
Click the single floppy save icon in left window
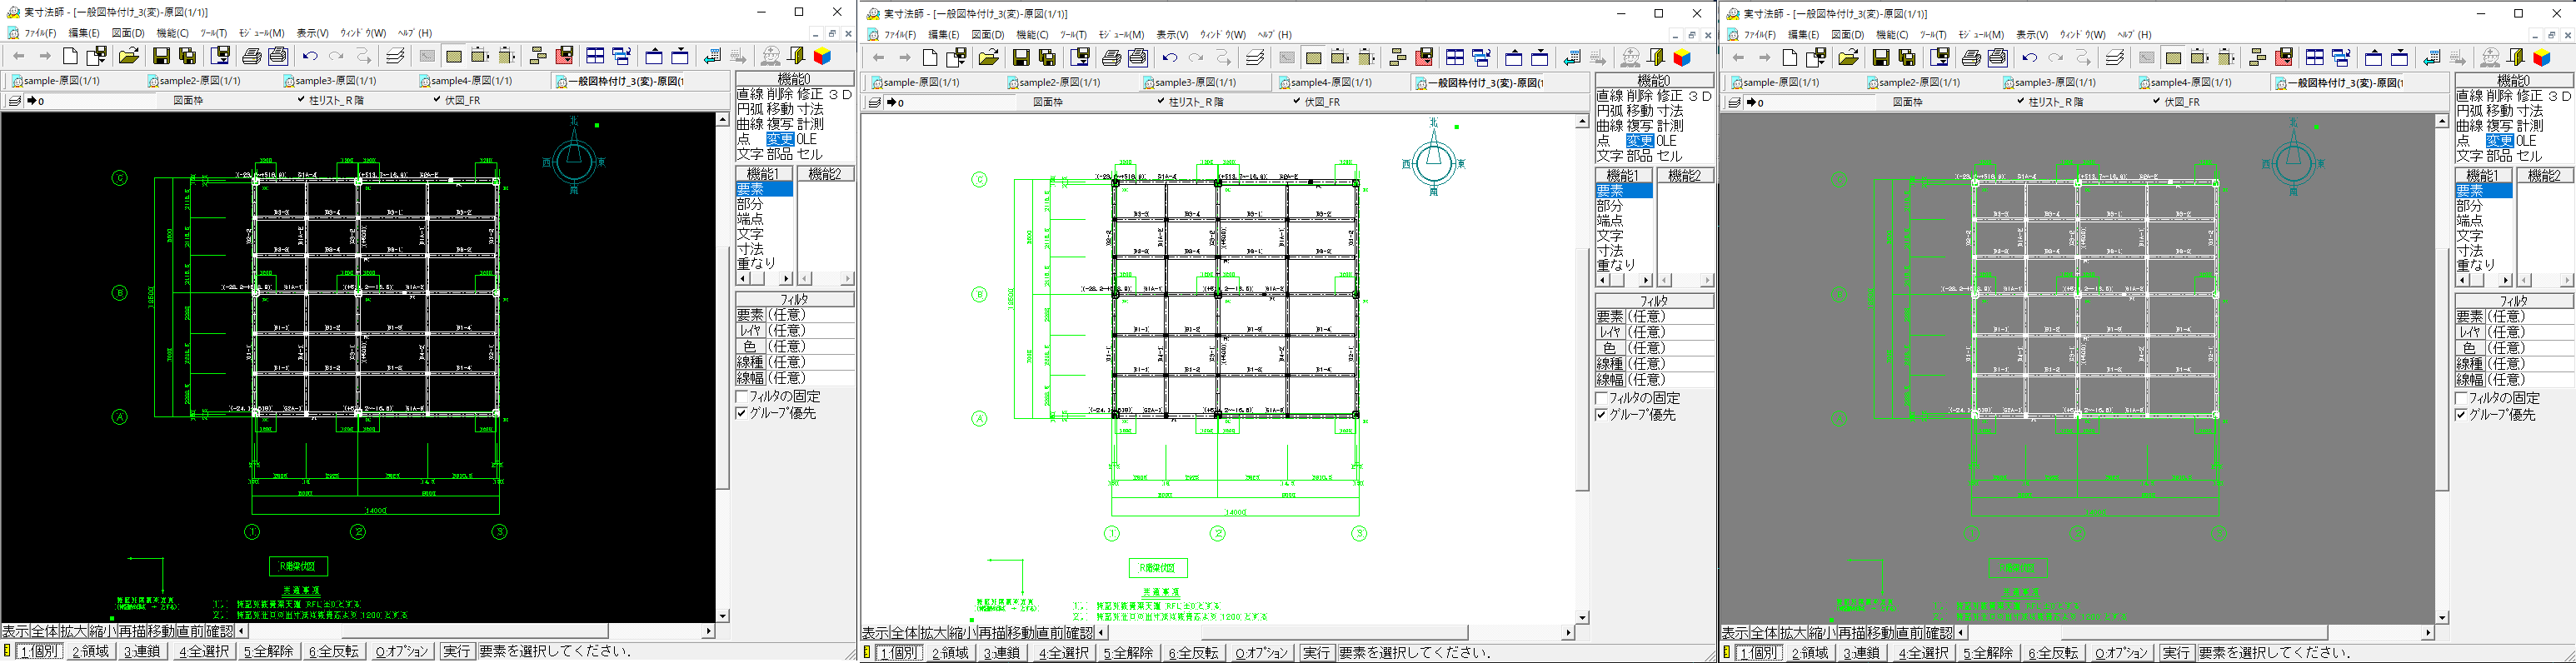(161, 56)
